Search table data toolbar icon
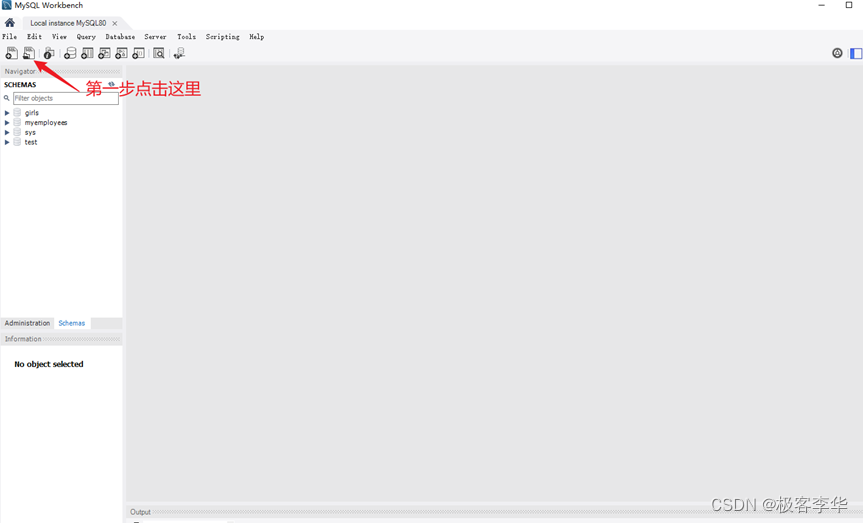This screenshot has width=863, height=523. 159,53
